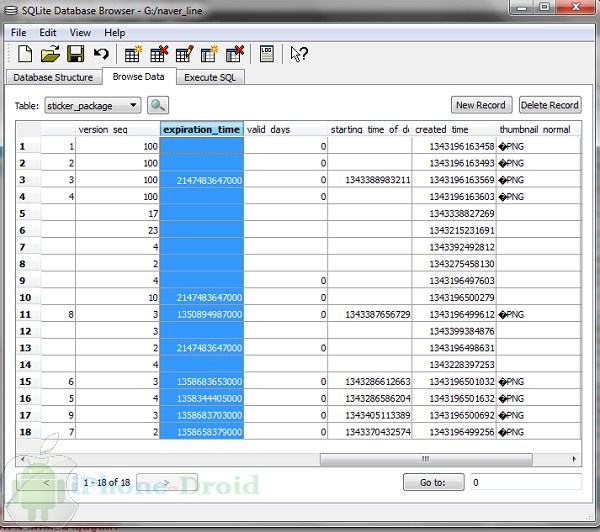
Task: Click the Open Database folder icon
Action: click(x=50, y=54)
